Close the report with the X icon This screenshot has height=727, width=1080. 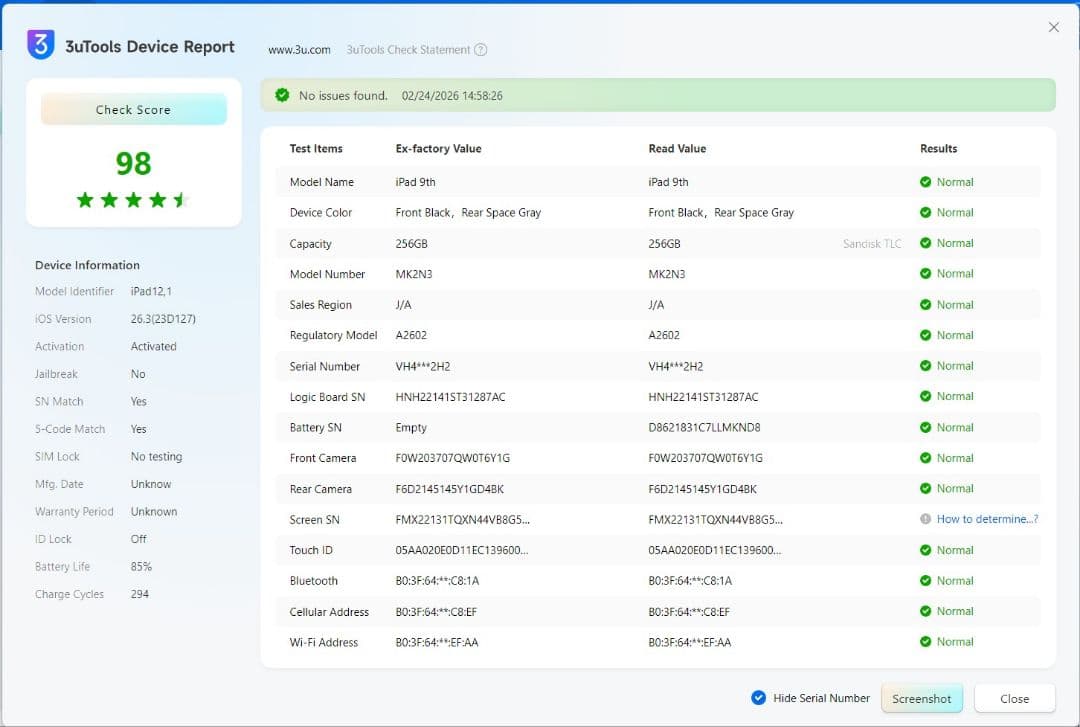click(x=1053, y=28)
